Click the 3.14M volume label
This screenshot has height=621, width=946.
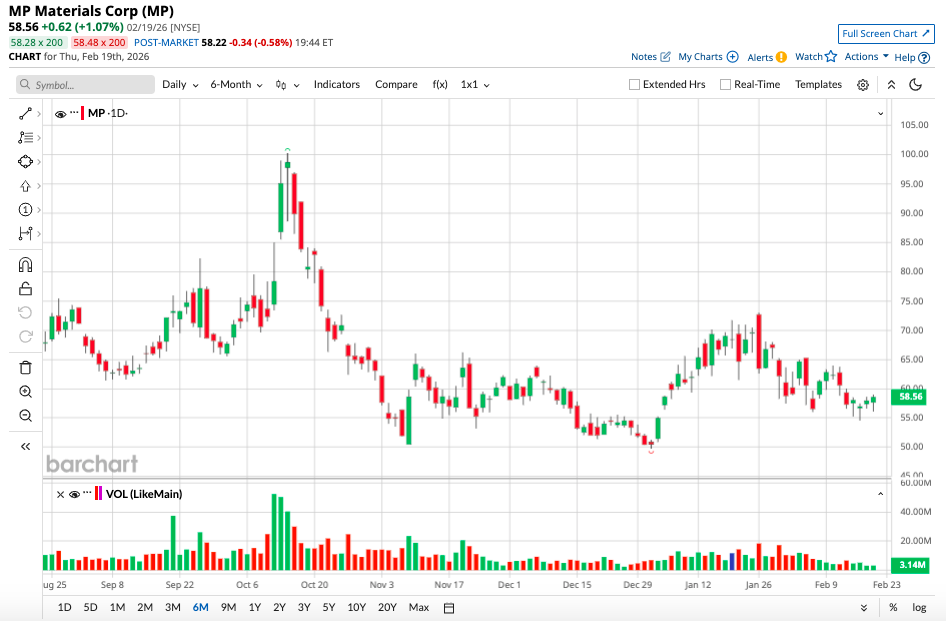pos(910,565)
